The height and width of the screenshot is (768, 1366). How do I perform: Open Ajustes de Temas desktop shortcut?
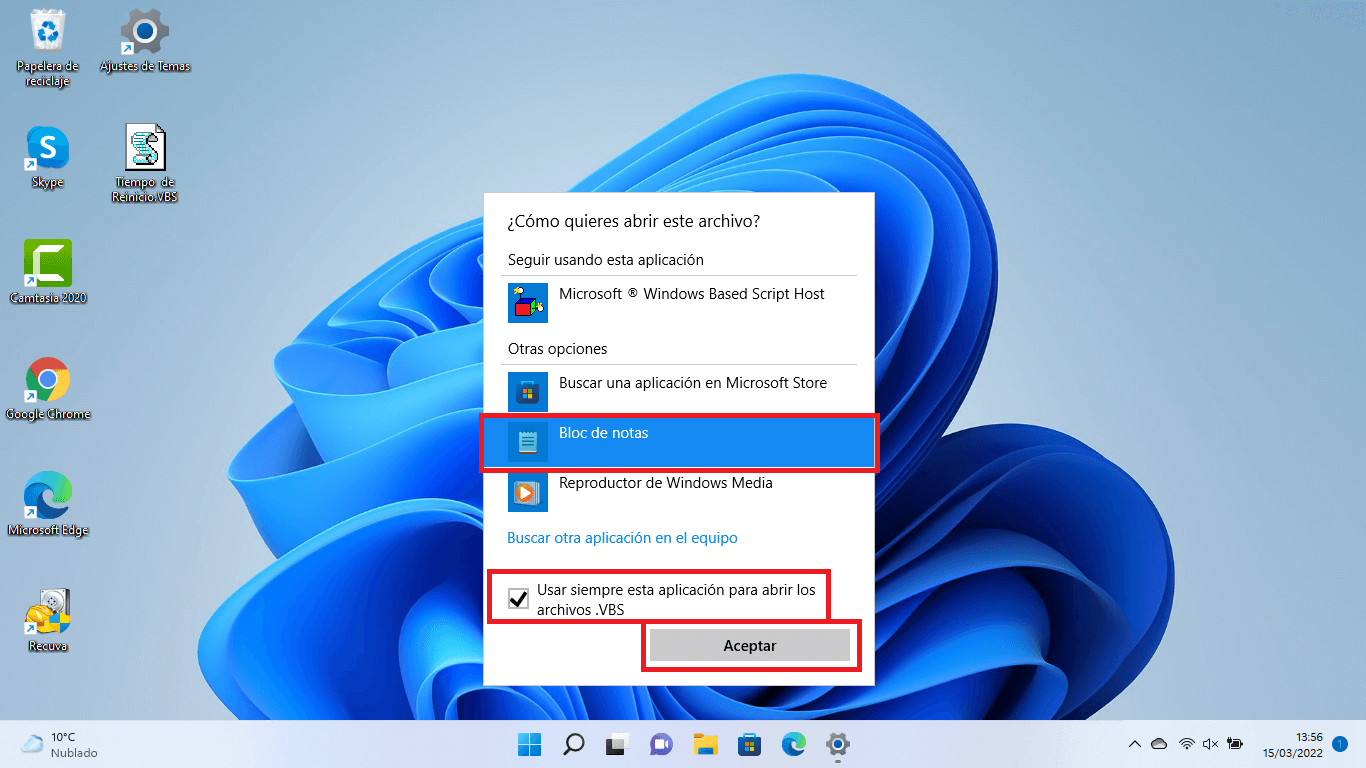point(145,41)
